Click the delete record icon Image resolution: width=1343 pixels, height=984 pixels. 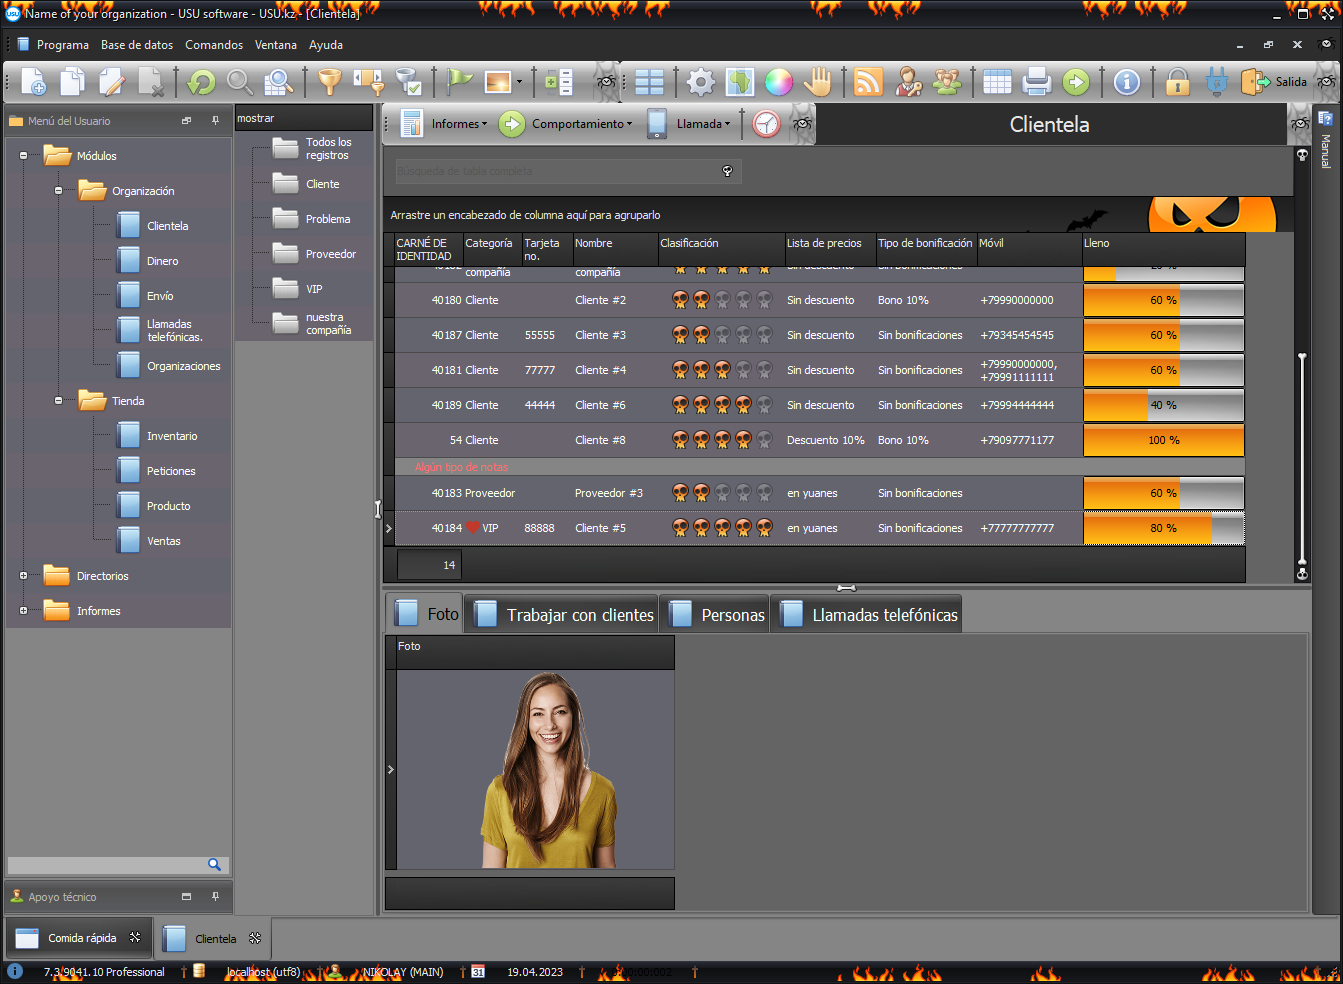coord(150,82)
